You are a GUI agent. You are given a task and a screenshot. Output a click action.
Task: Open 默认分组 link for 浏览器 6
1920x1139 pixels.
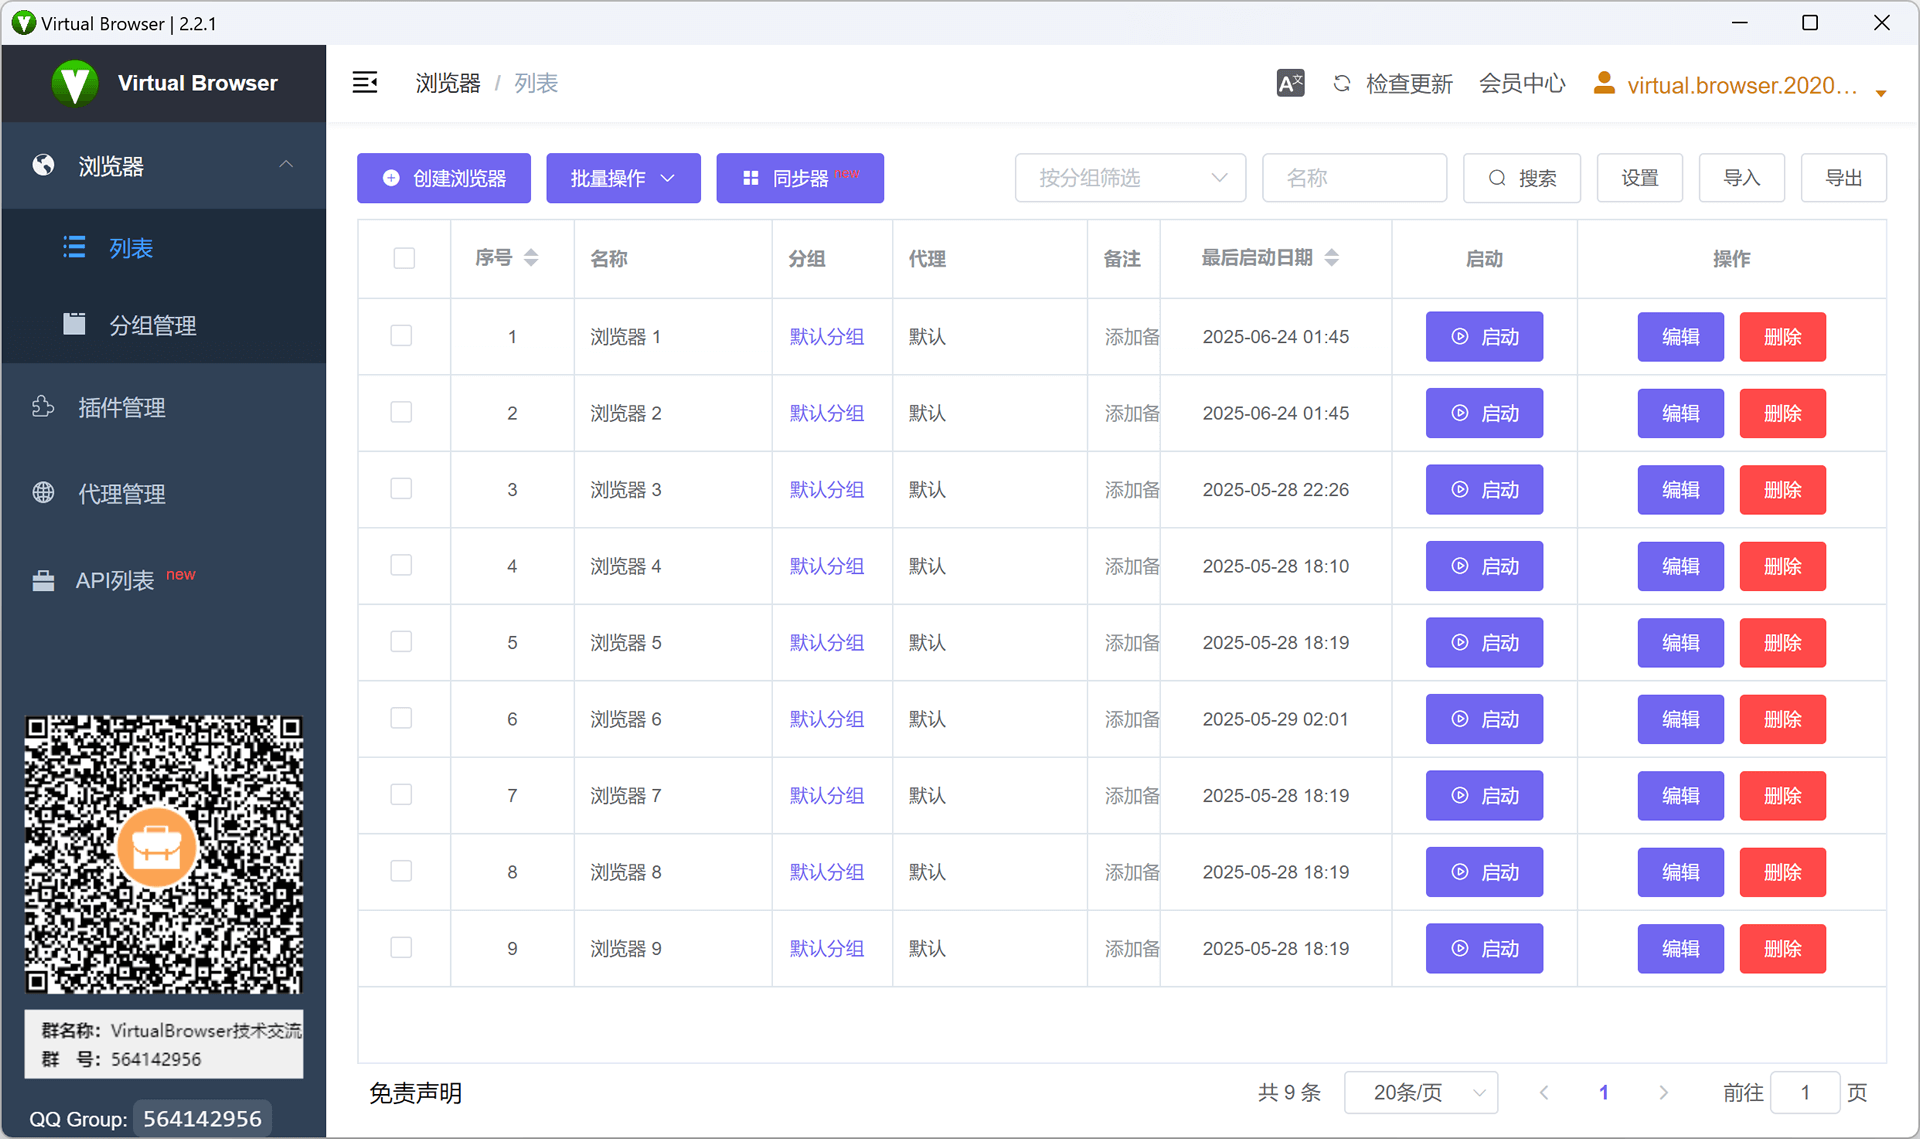(x=827, y=718)
